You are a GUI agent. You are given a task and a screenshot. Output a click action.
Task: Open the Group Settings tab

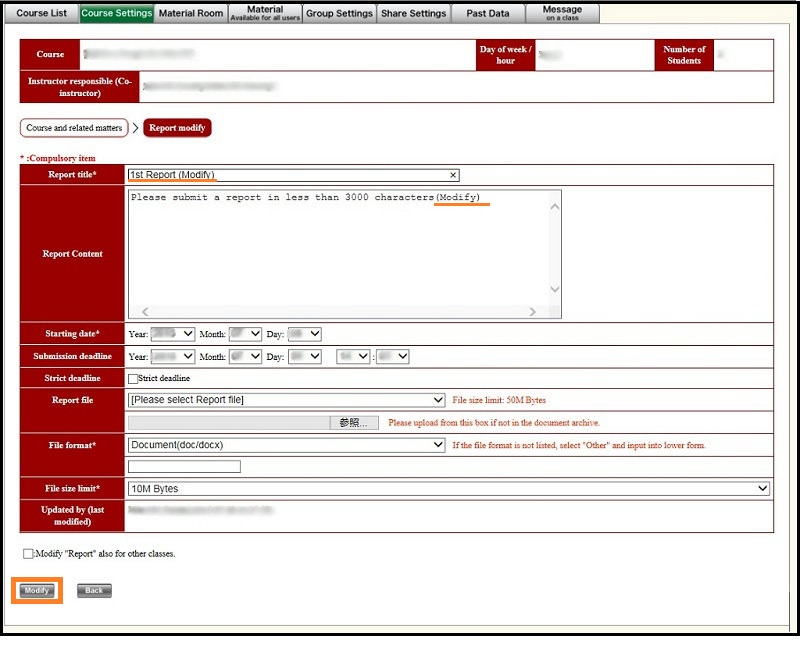click(x=339, y=13)
